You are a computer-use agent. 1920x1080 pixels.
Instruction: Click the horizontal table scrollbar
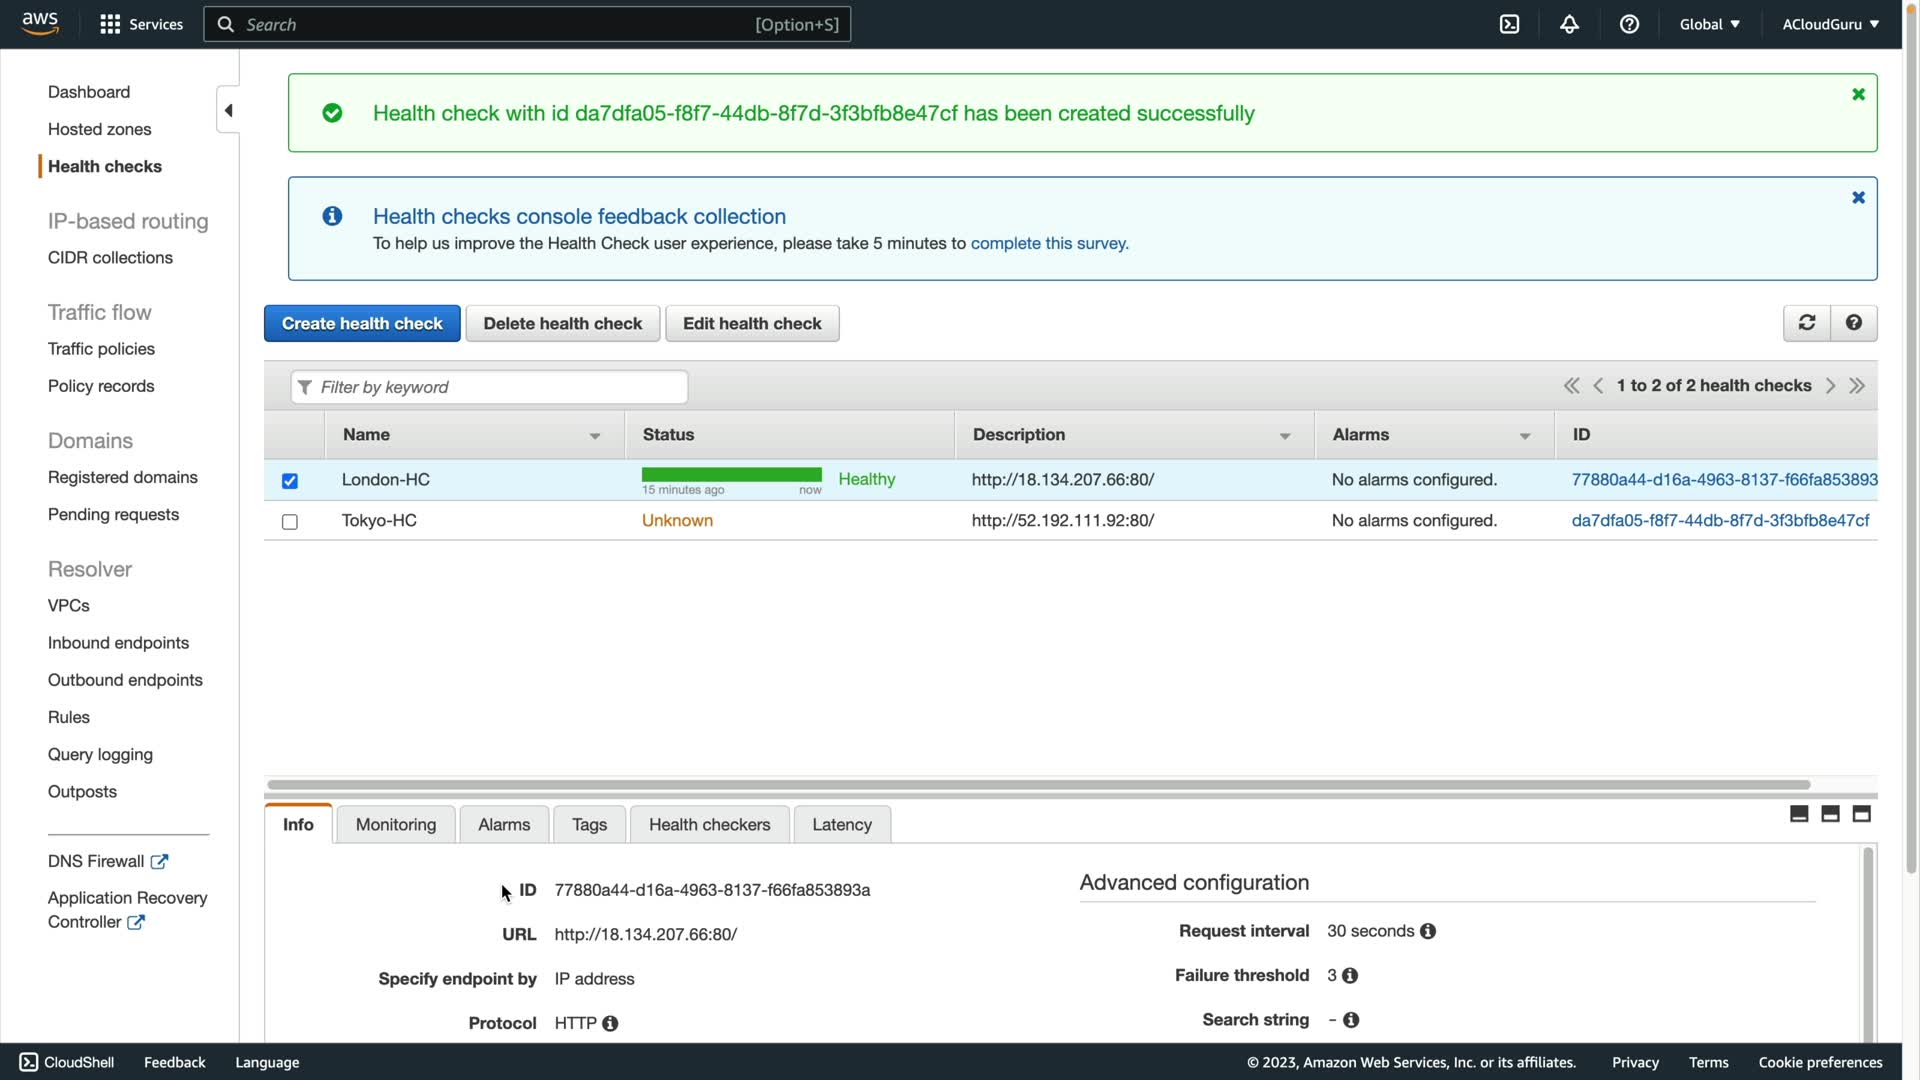[1038, 785]
